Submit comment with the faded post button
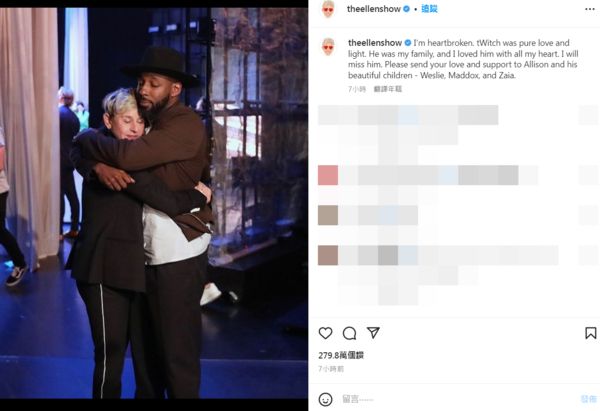The image size is (600, 411). point(589,400)
